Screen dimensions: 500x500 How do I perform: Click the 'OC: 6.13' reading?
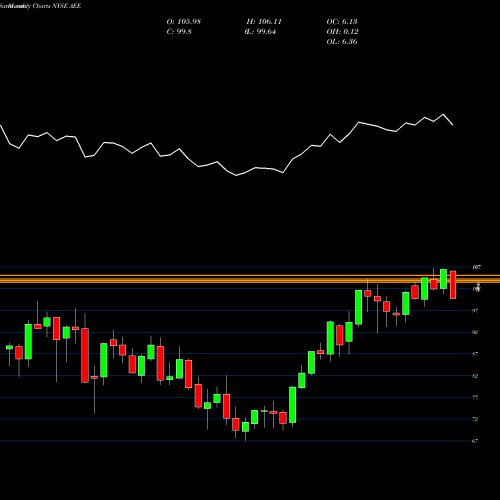tap(342, 22)
